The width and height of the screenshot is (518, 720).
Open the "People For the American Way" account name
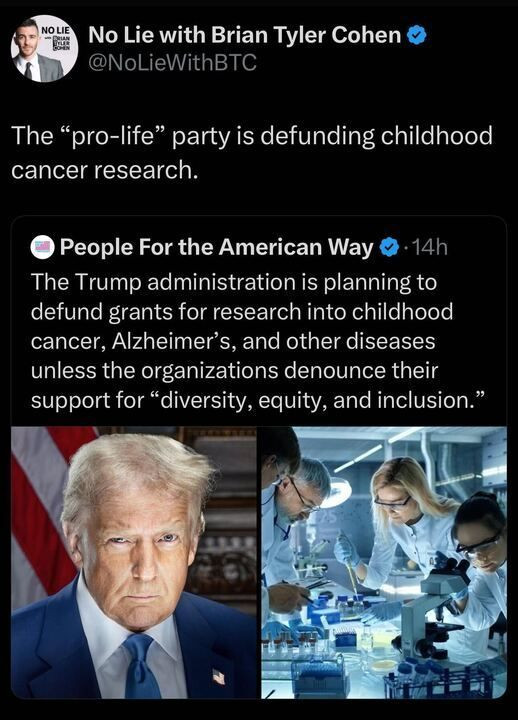[217, 248]
